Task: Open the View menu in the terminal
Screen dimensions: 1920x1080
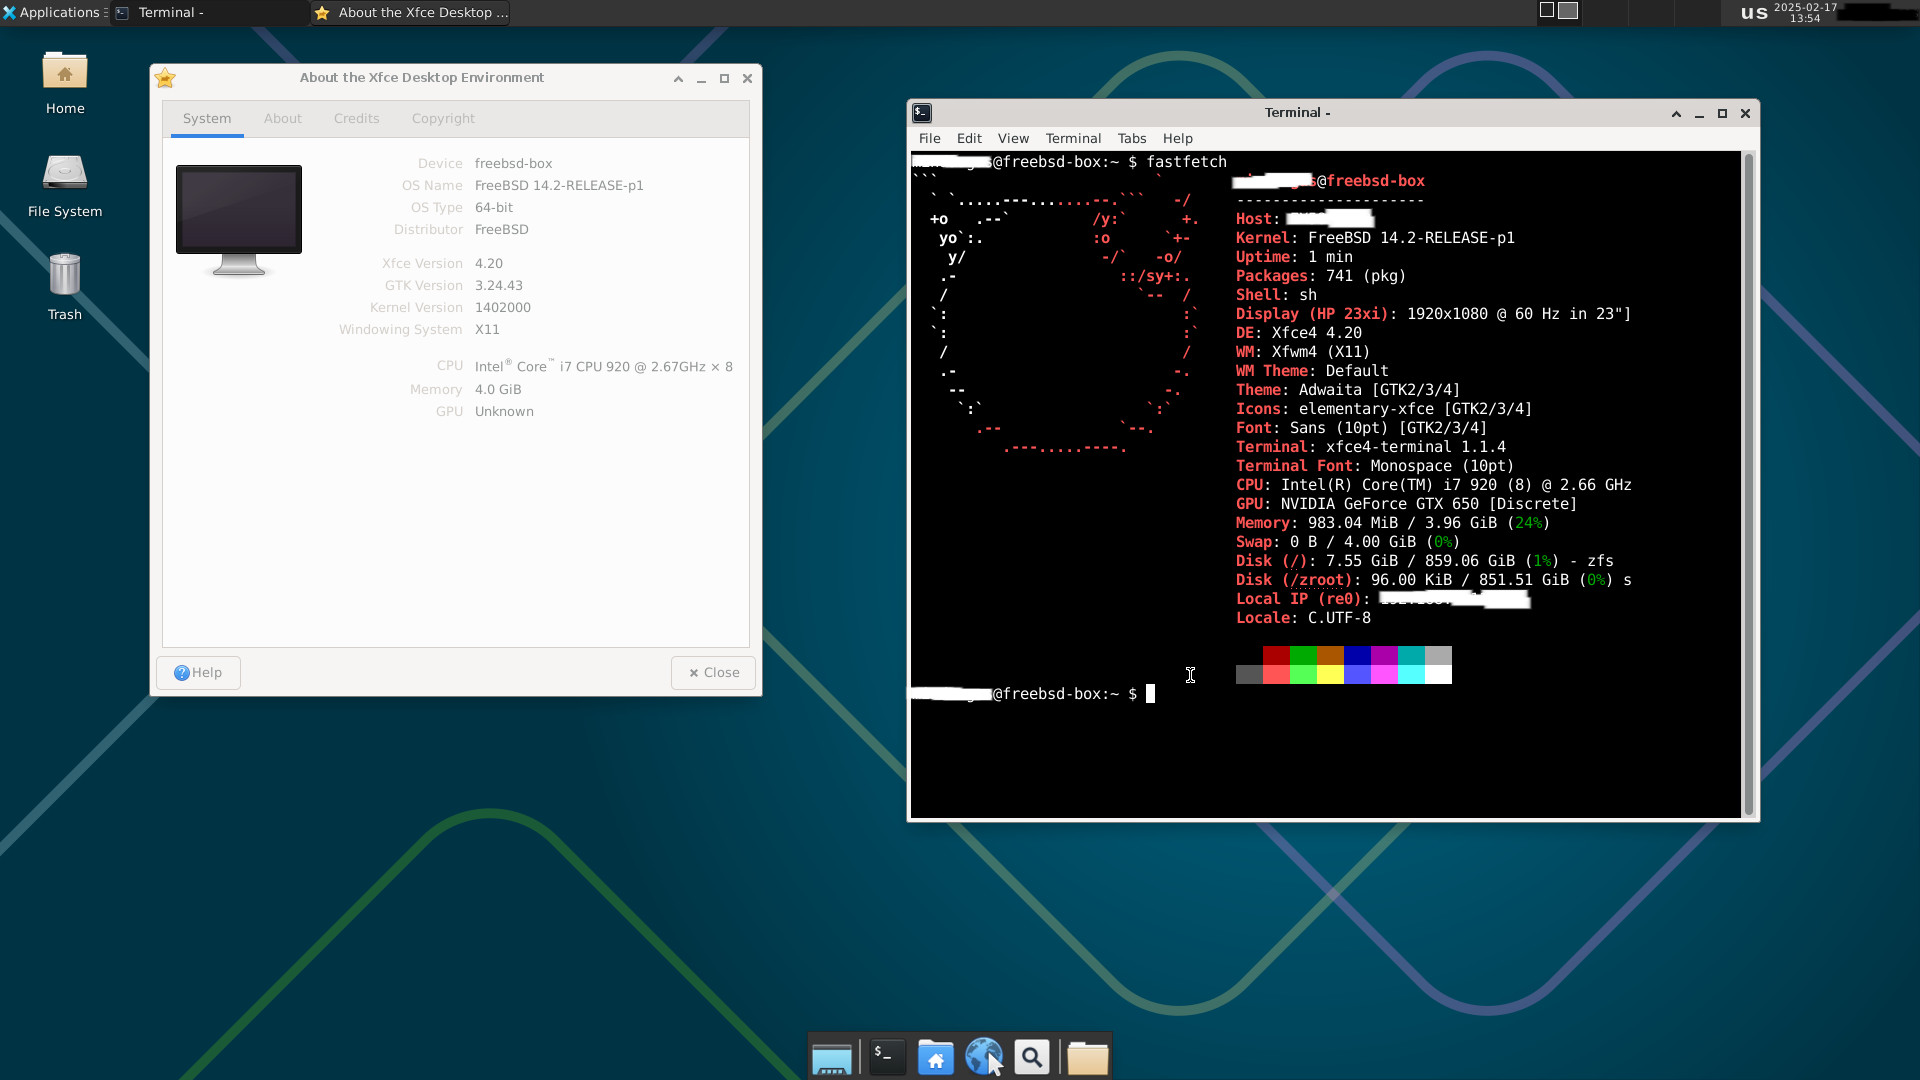Action: (1012, 138)
